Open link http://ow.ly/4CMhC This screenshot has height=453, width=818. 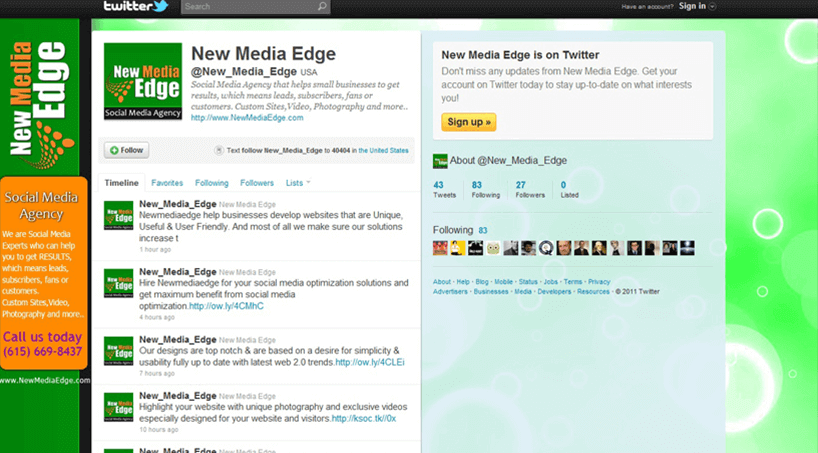tap(226, 306)
